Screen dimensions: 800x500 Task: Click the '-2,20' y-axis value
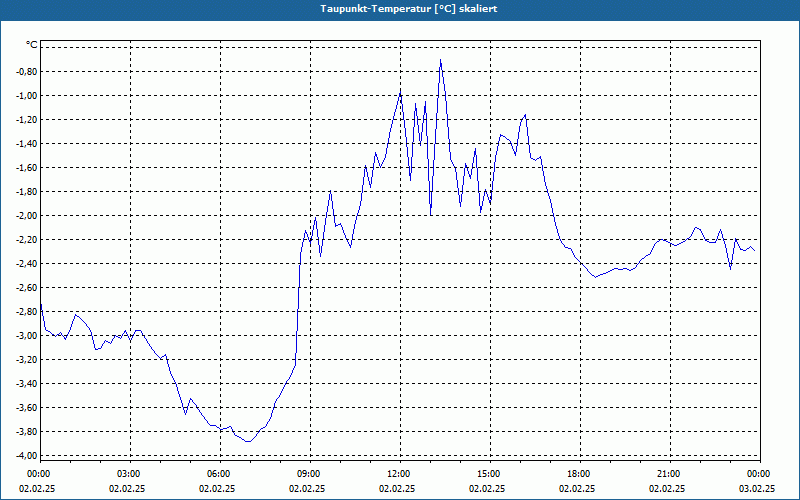tap(27, 239)
